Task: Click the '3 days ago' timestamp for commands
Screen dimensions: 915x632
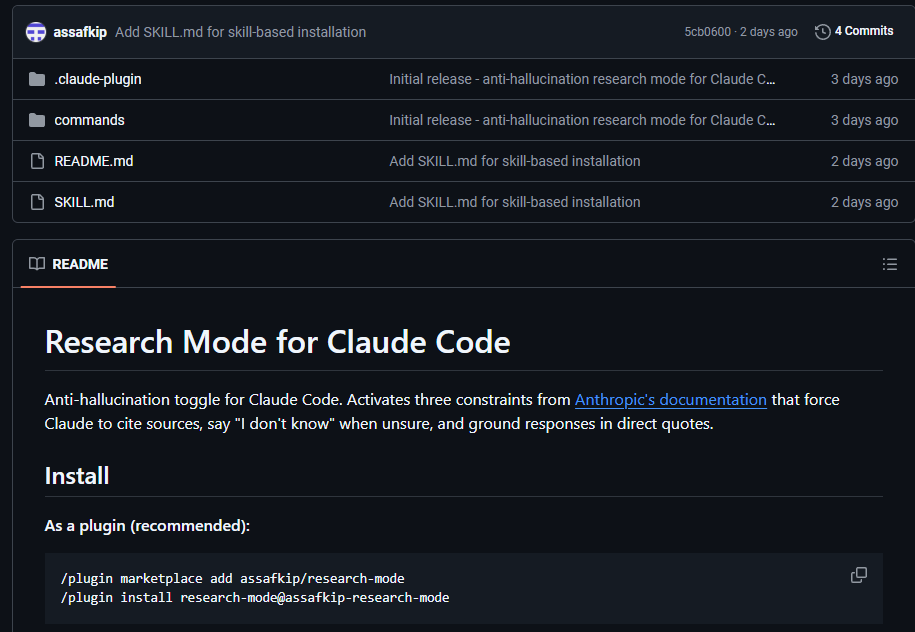Action: coord(864,120)
